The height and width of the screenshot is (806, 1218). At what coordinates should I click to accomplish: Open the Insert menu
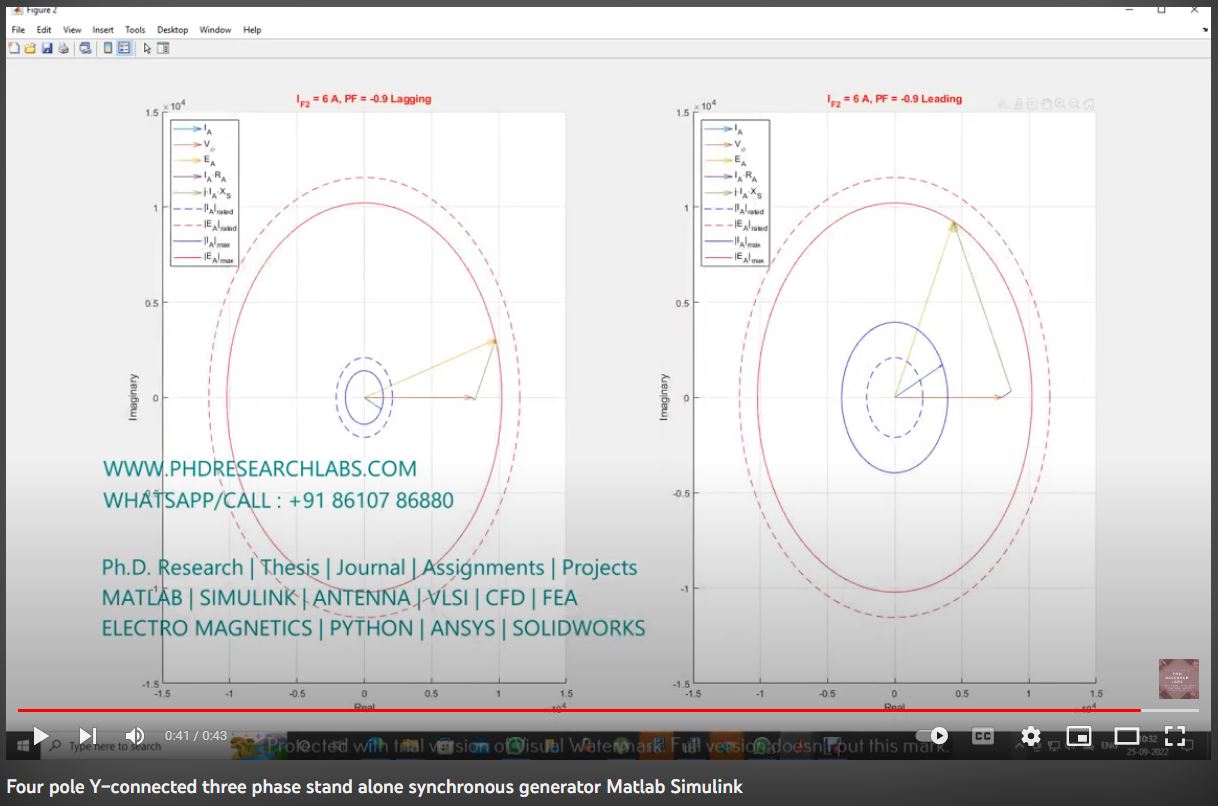point(103,30)
